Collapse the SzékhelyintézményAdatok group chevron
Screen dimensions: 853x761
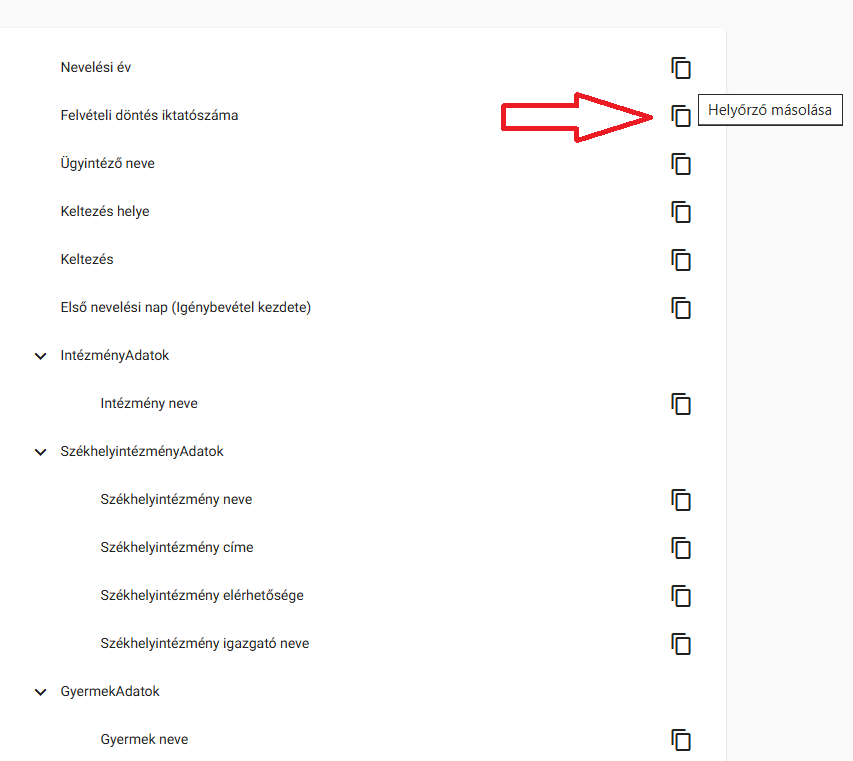(40, 452)
